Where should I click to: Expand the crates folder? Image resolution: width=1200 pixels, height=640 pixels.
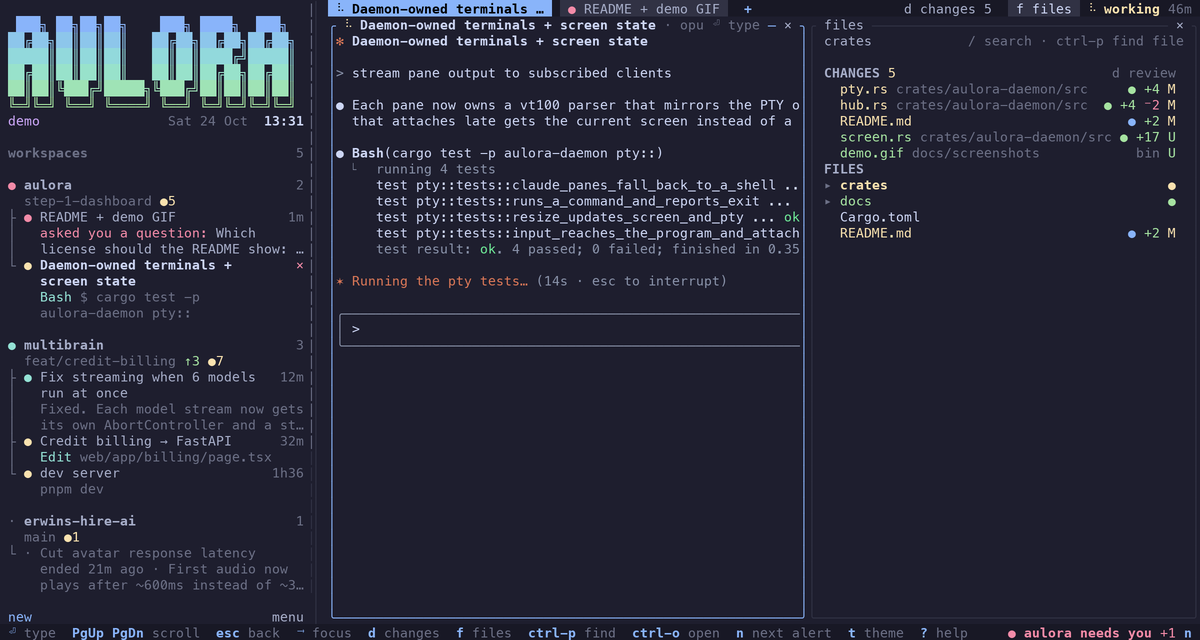(x=828, y=185)
